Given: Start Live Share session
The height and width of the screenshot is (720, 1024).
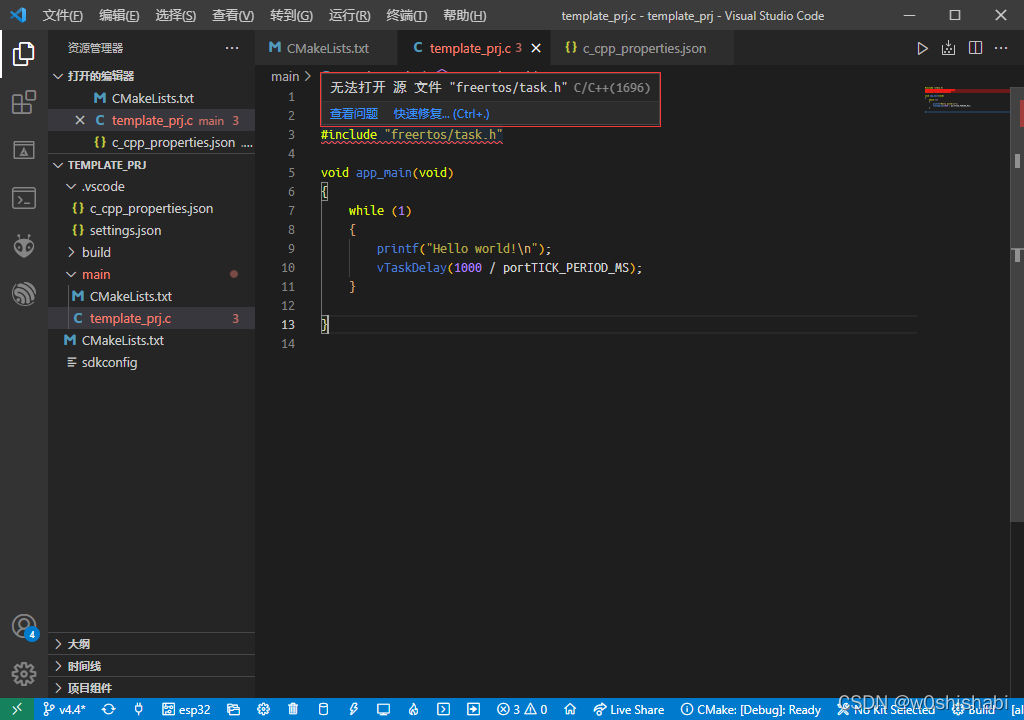Looking at the screenshot, I should 629,709.
